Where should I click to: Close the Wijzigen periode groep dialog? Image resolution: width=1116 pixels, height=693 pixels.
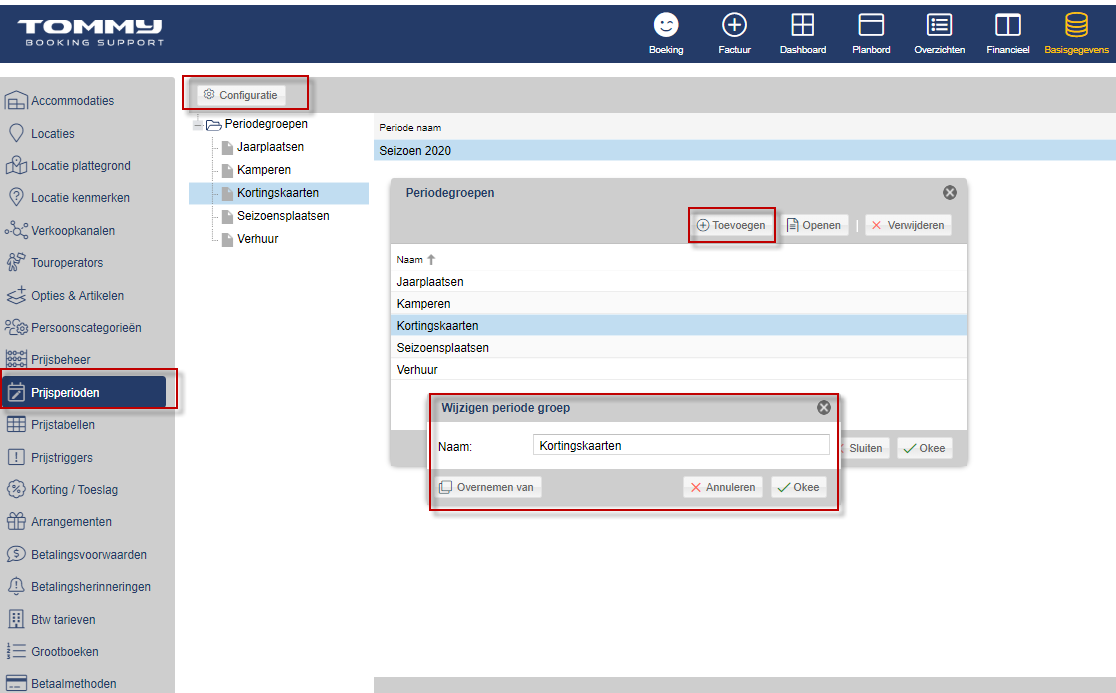click(823, 408)
